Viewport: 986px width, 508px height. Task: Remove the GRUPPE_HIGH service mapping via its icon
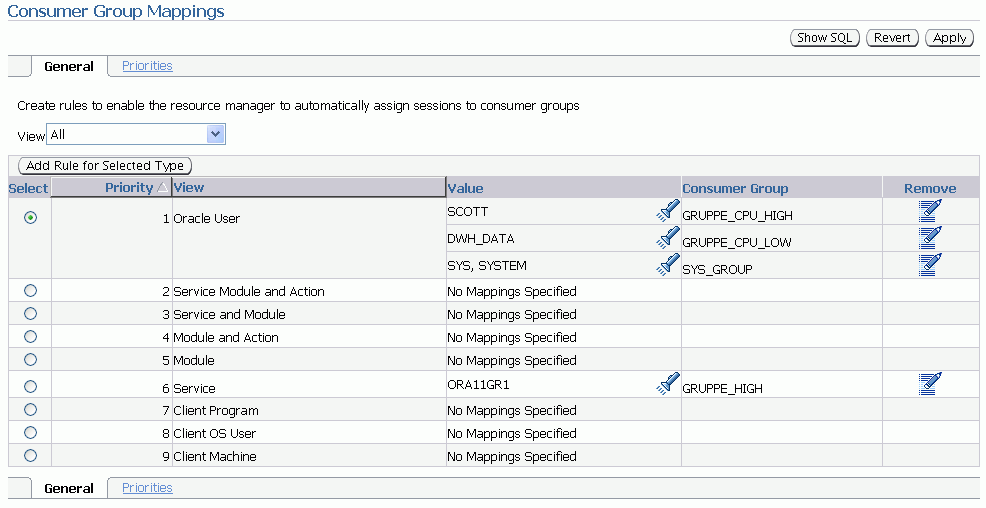pos(930,384)
